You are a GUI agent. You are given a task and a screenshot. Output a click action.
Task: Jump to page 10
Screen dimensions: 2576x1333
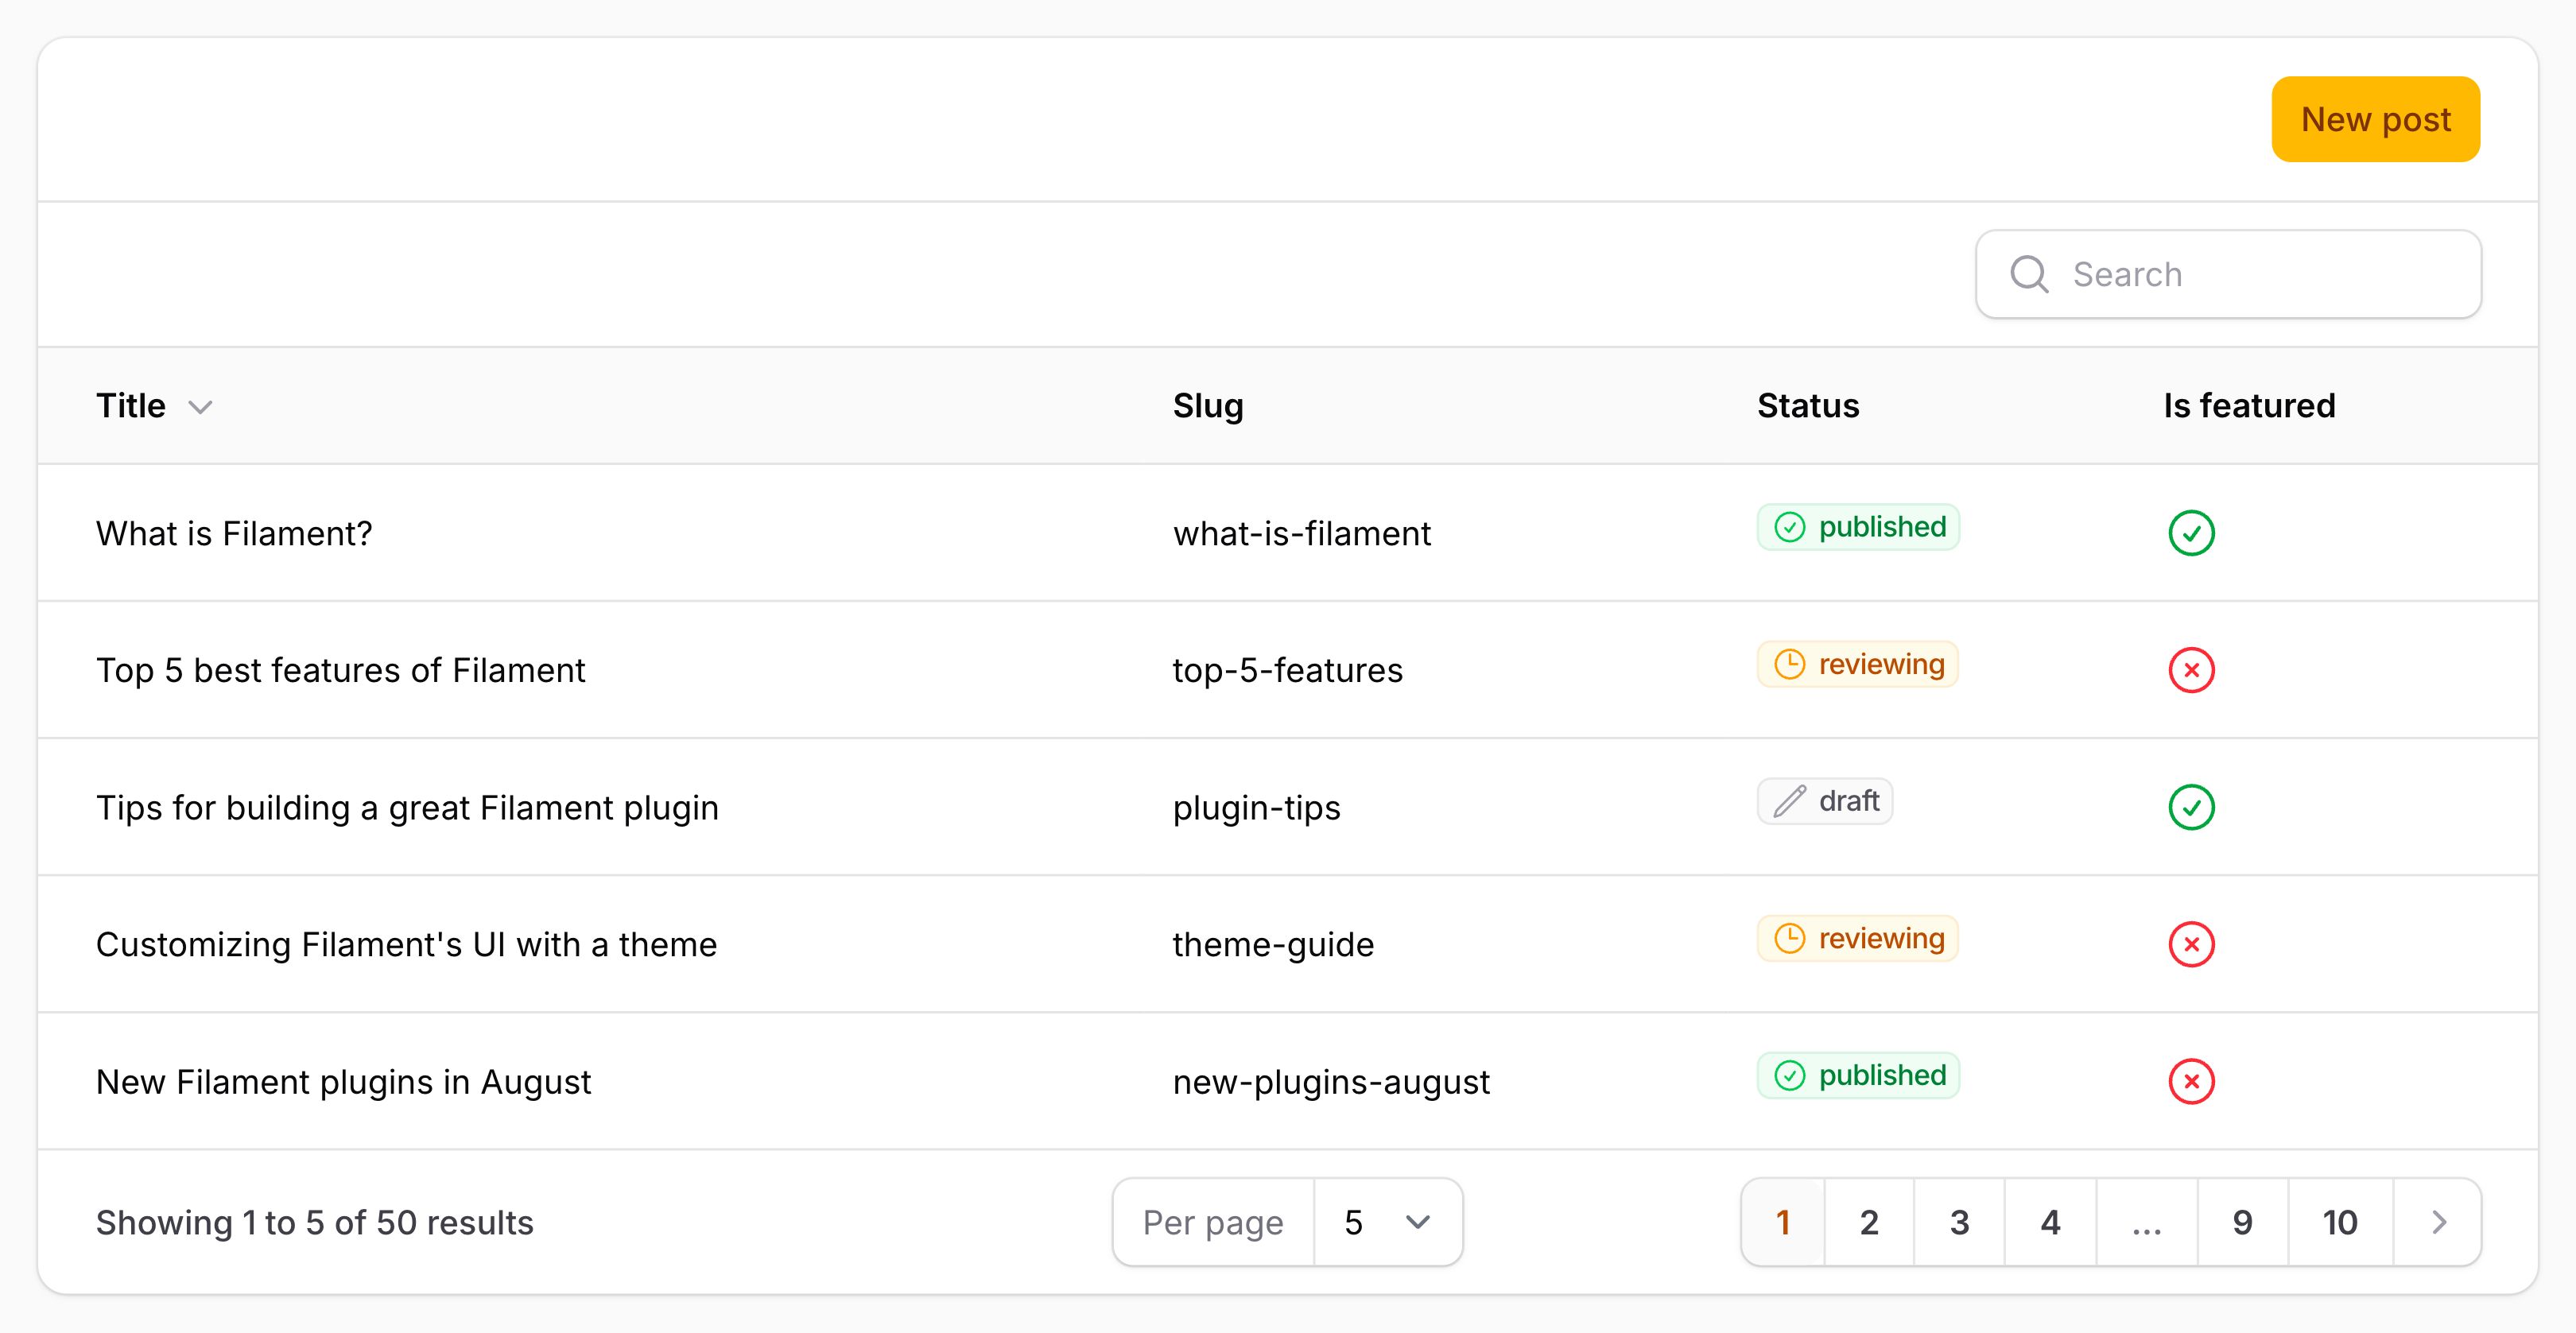click(2339, 1222)
